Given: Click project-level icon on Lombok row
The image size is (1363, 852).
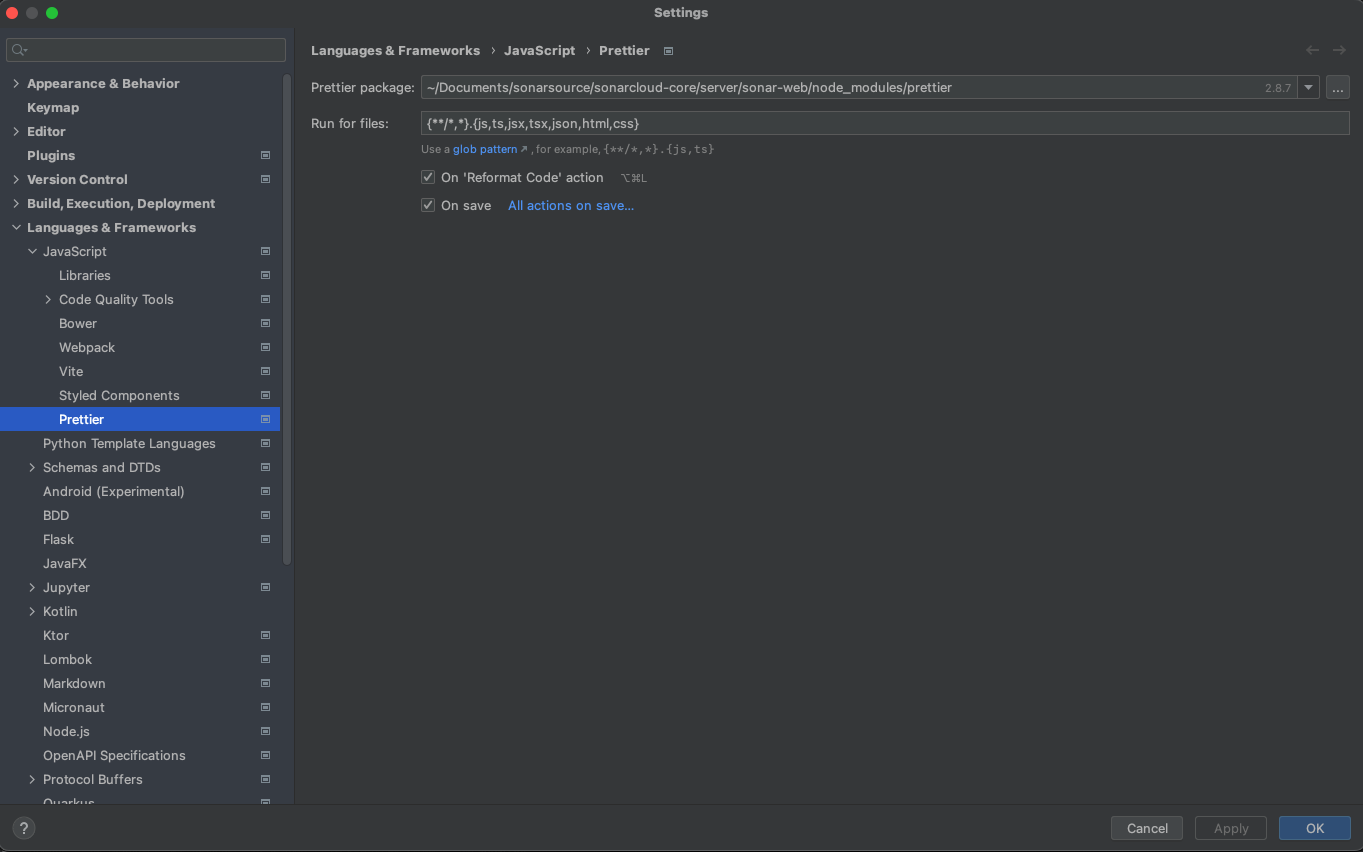Looking at the screenshot, I should 265,659.
